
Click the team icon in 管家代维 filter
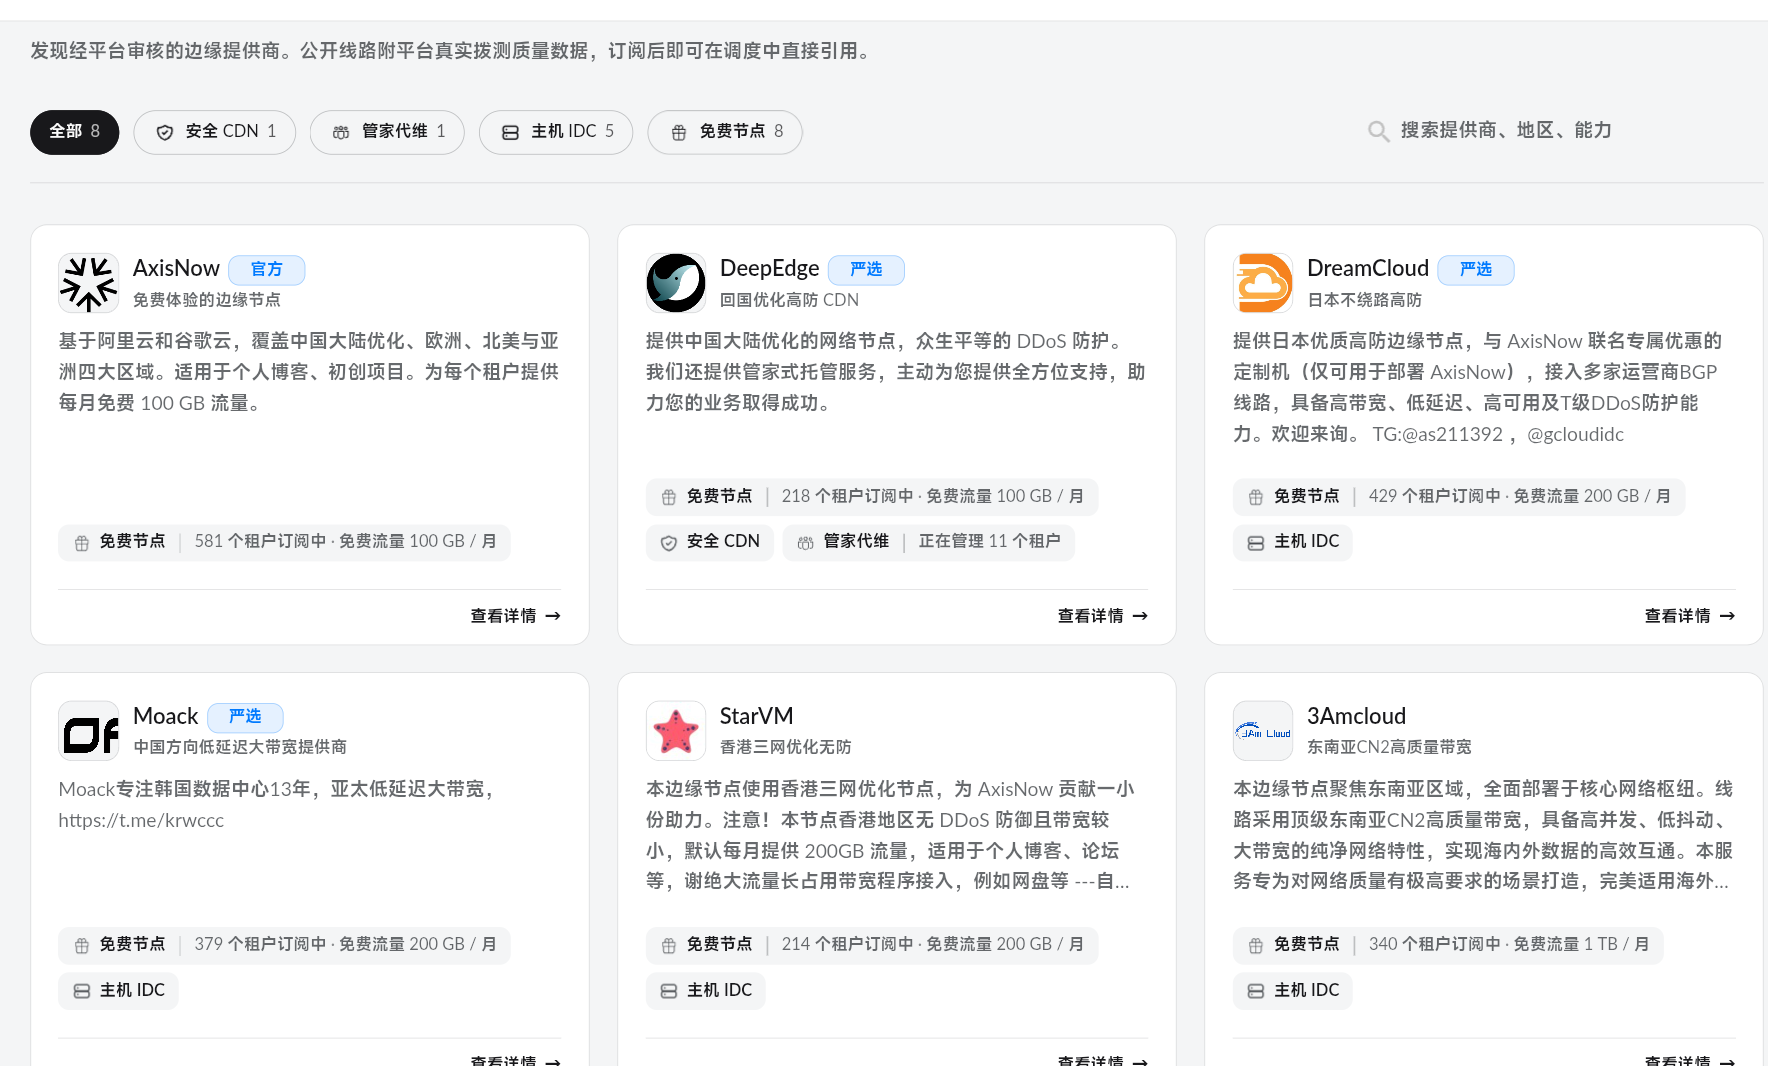(341, 132)
